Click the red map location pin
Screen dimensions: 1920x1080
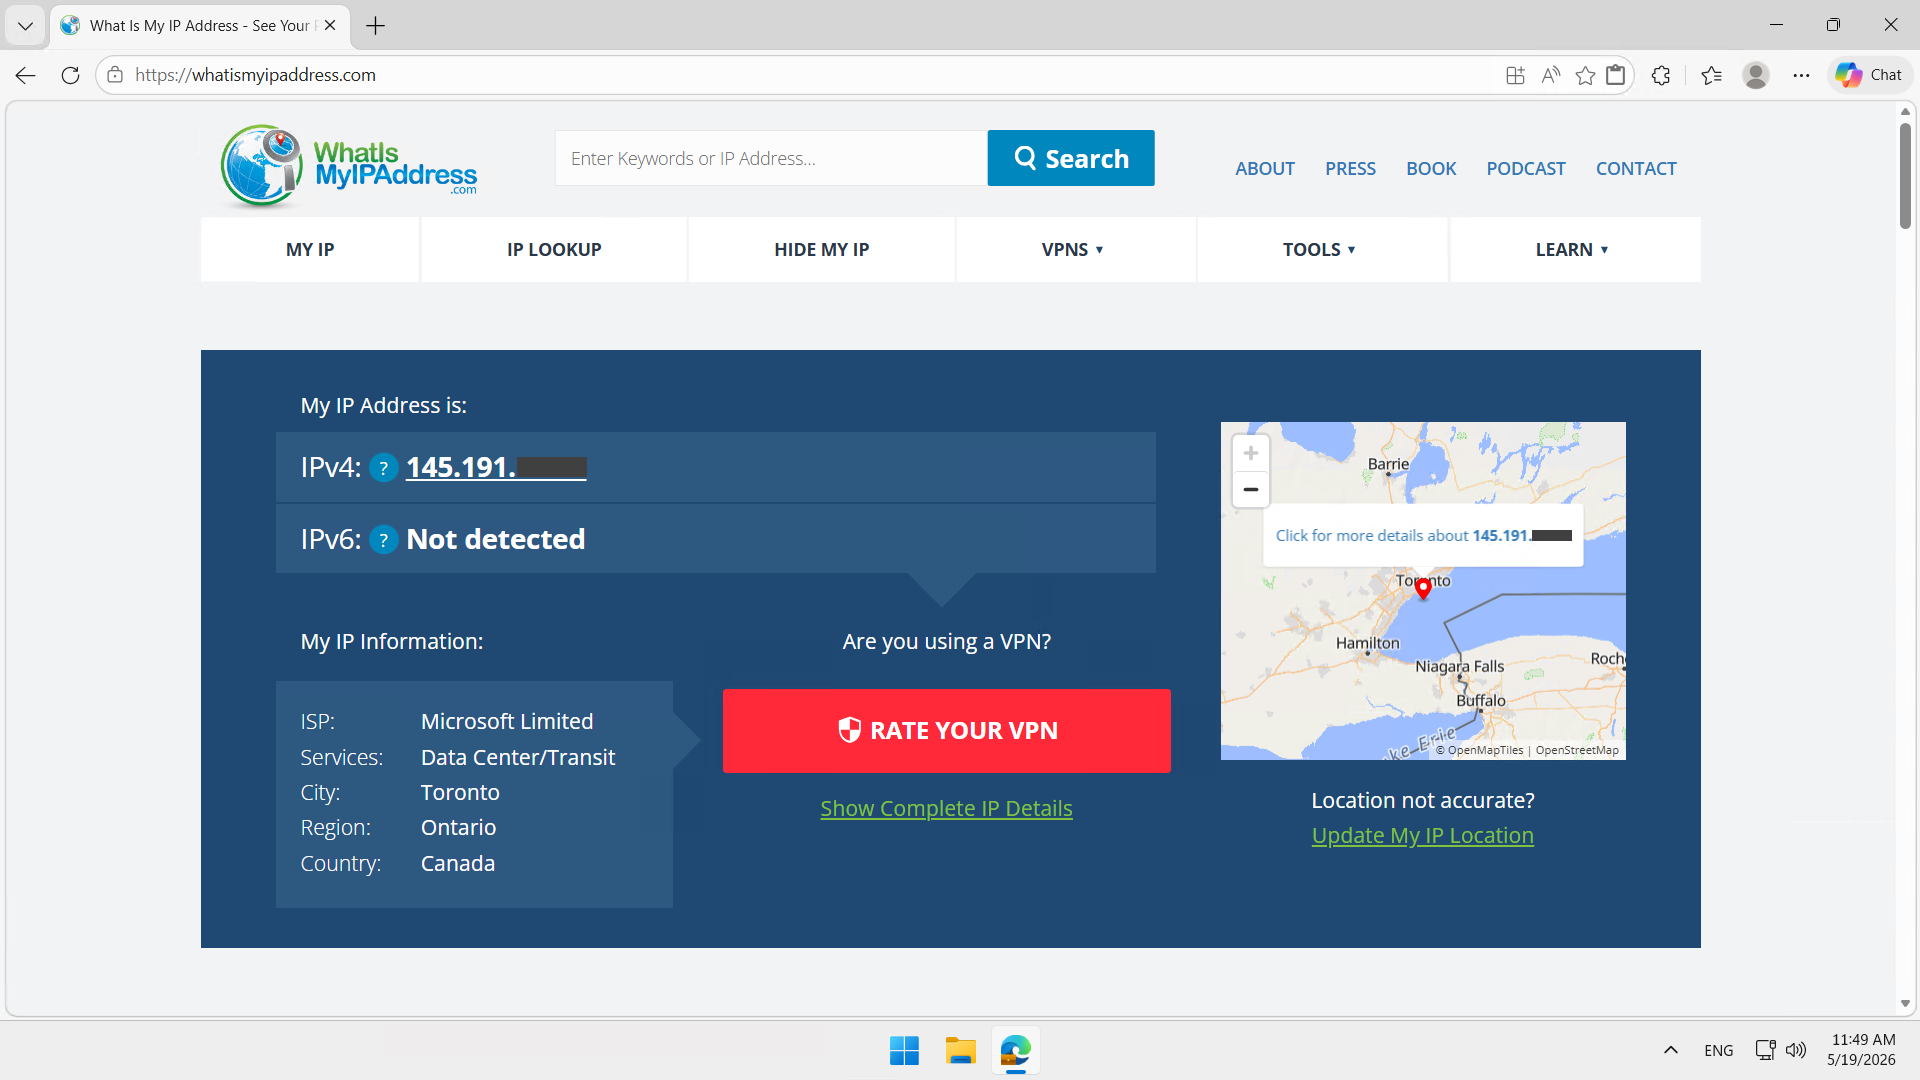tap(1423, 588)
